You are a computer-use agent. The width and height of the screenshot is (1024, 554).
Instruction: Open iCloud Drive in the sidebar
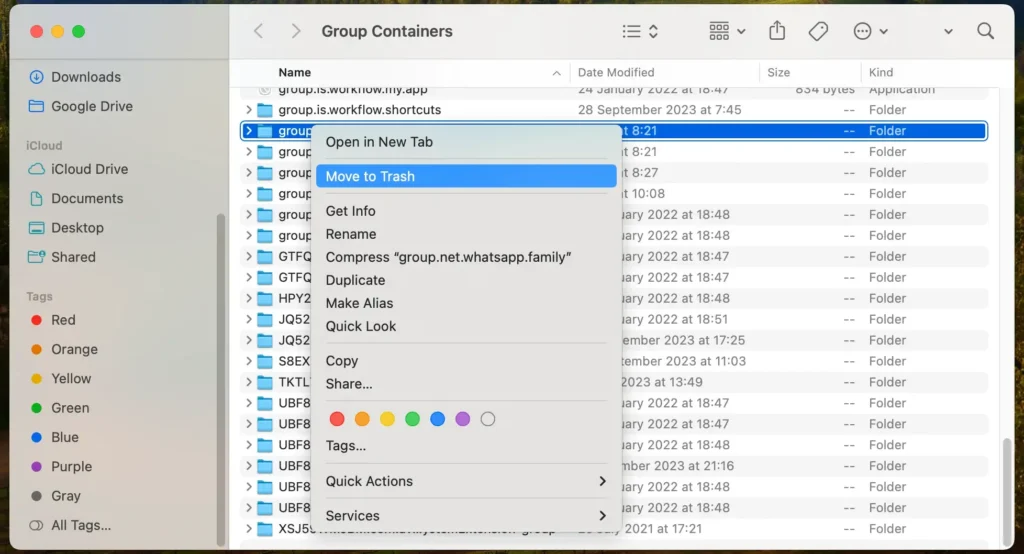pos(78,169)
